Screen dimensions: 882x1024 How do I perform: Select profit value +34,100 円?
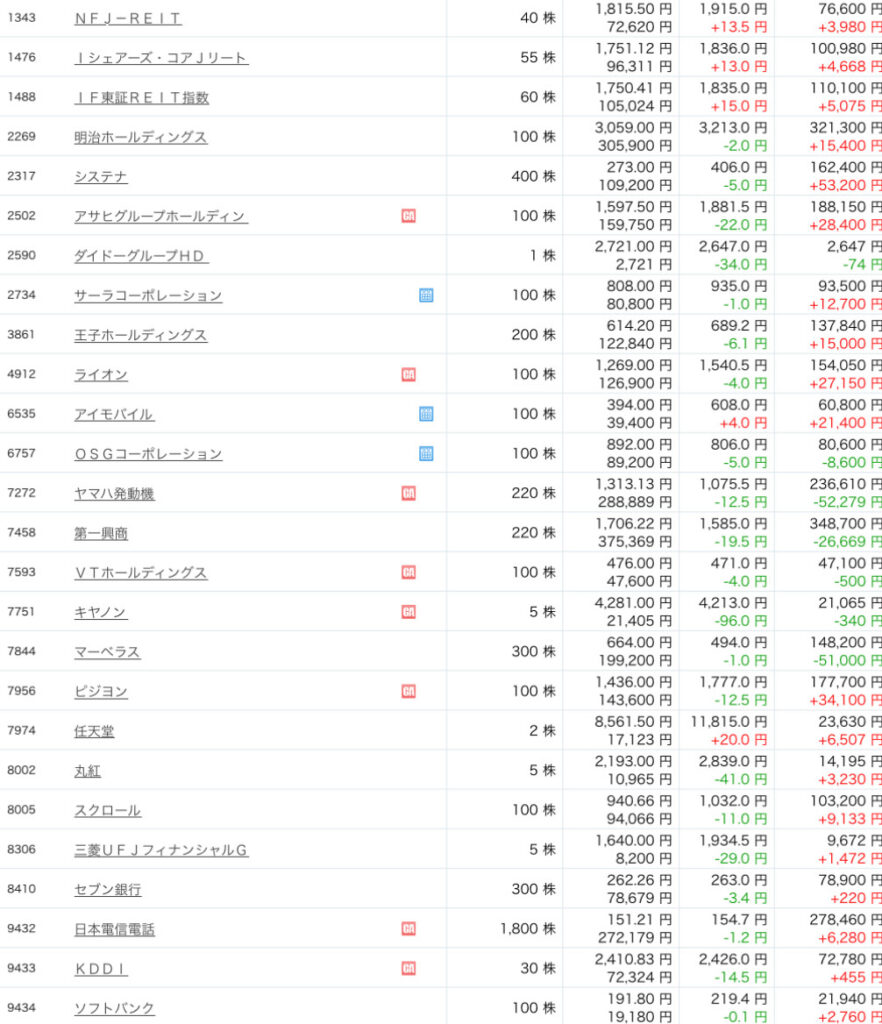coord(845,700)
